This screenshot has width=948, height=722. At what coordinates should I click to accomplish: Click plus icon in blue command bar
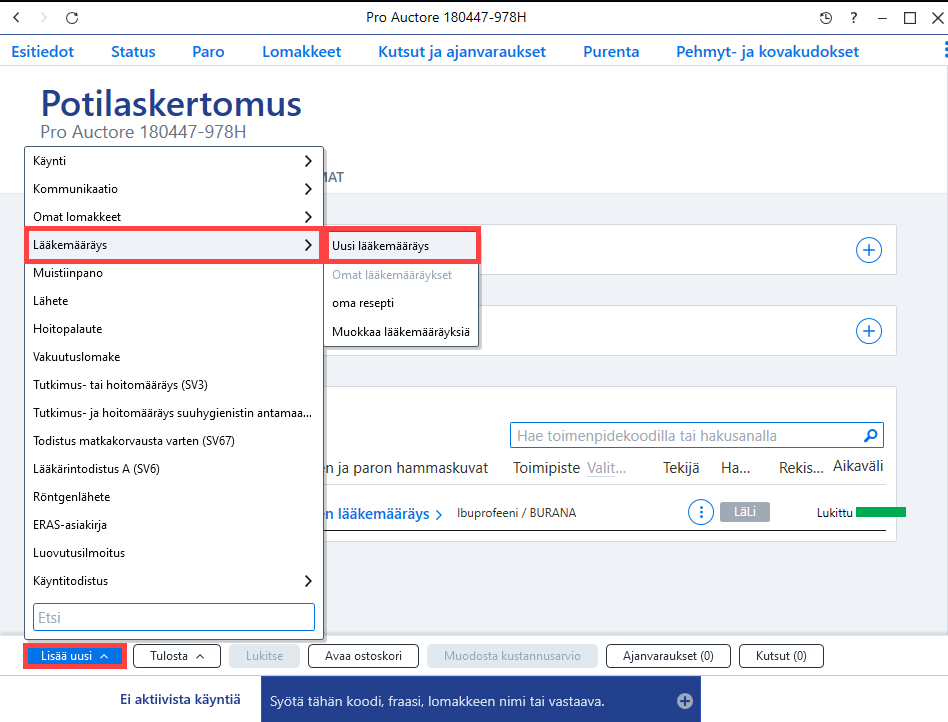click(x=684, y=701)
